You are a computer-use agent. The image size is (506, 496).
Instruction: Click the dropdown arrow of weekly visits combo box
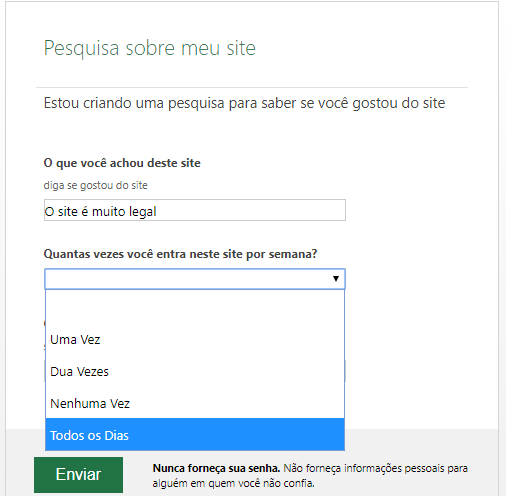pyautogui.click(x=336, y=278)
